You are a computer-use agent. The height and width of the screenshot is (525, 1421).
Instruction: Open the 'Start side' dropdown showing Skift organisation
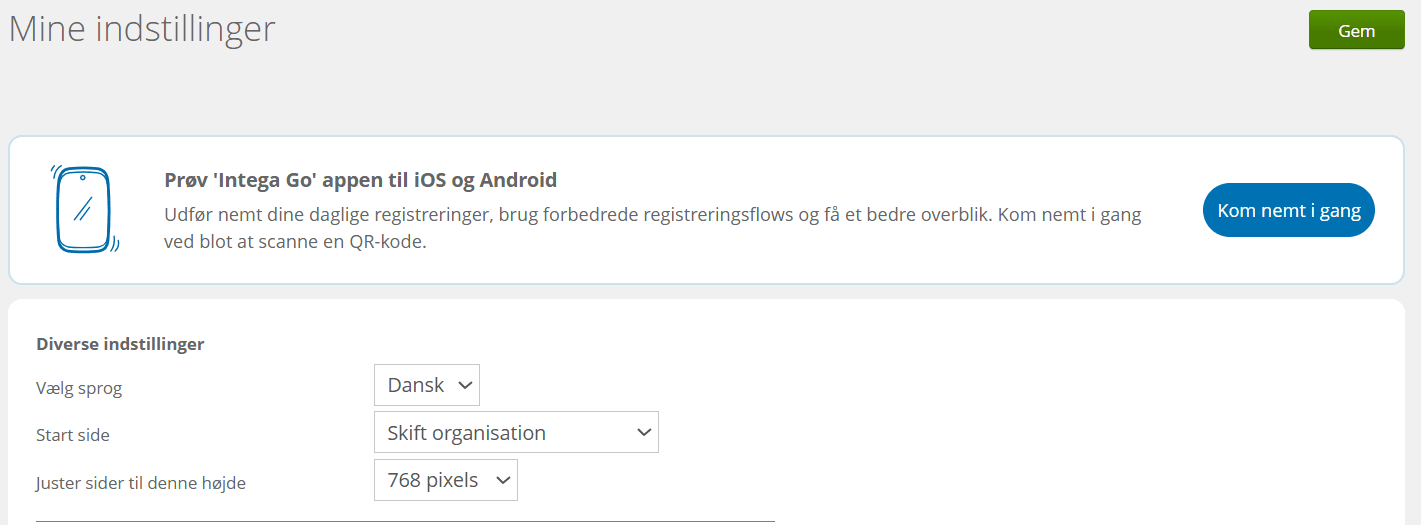pyautogui.click(x=516, y=433)
